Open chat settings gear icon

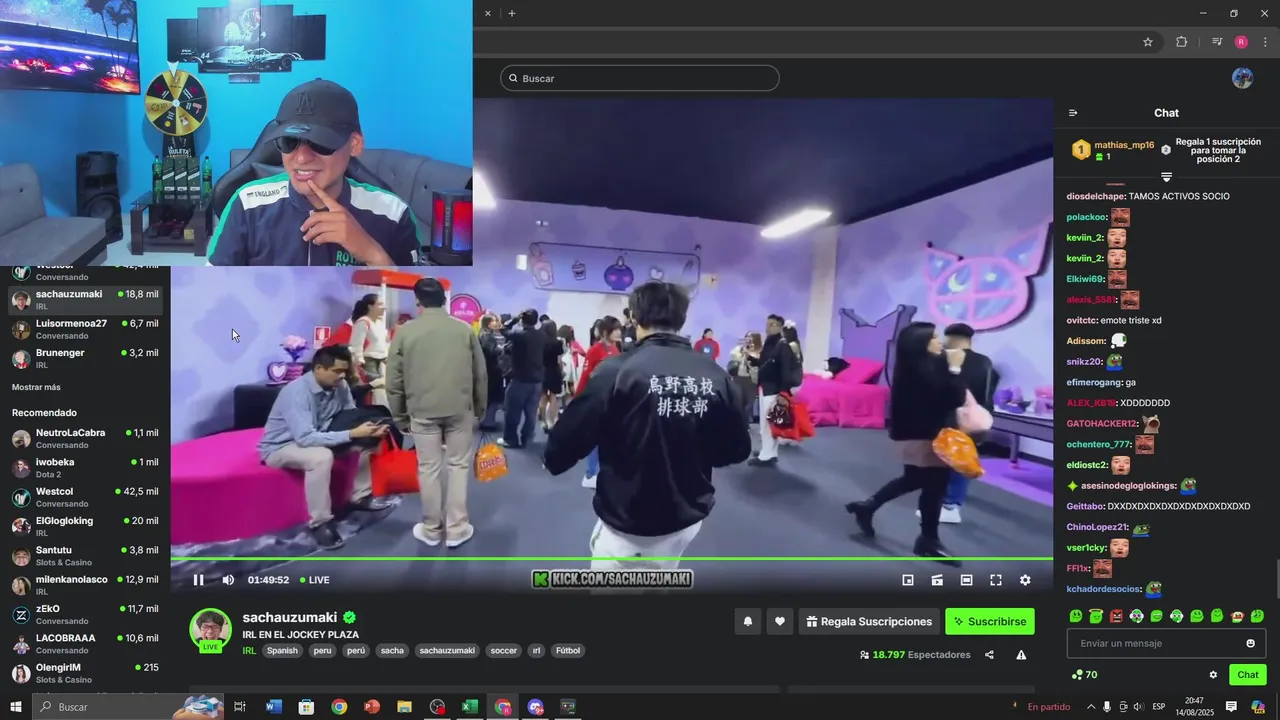[x=1213, y=675]
